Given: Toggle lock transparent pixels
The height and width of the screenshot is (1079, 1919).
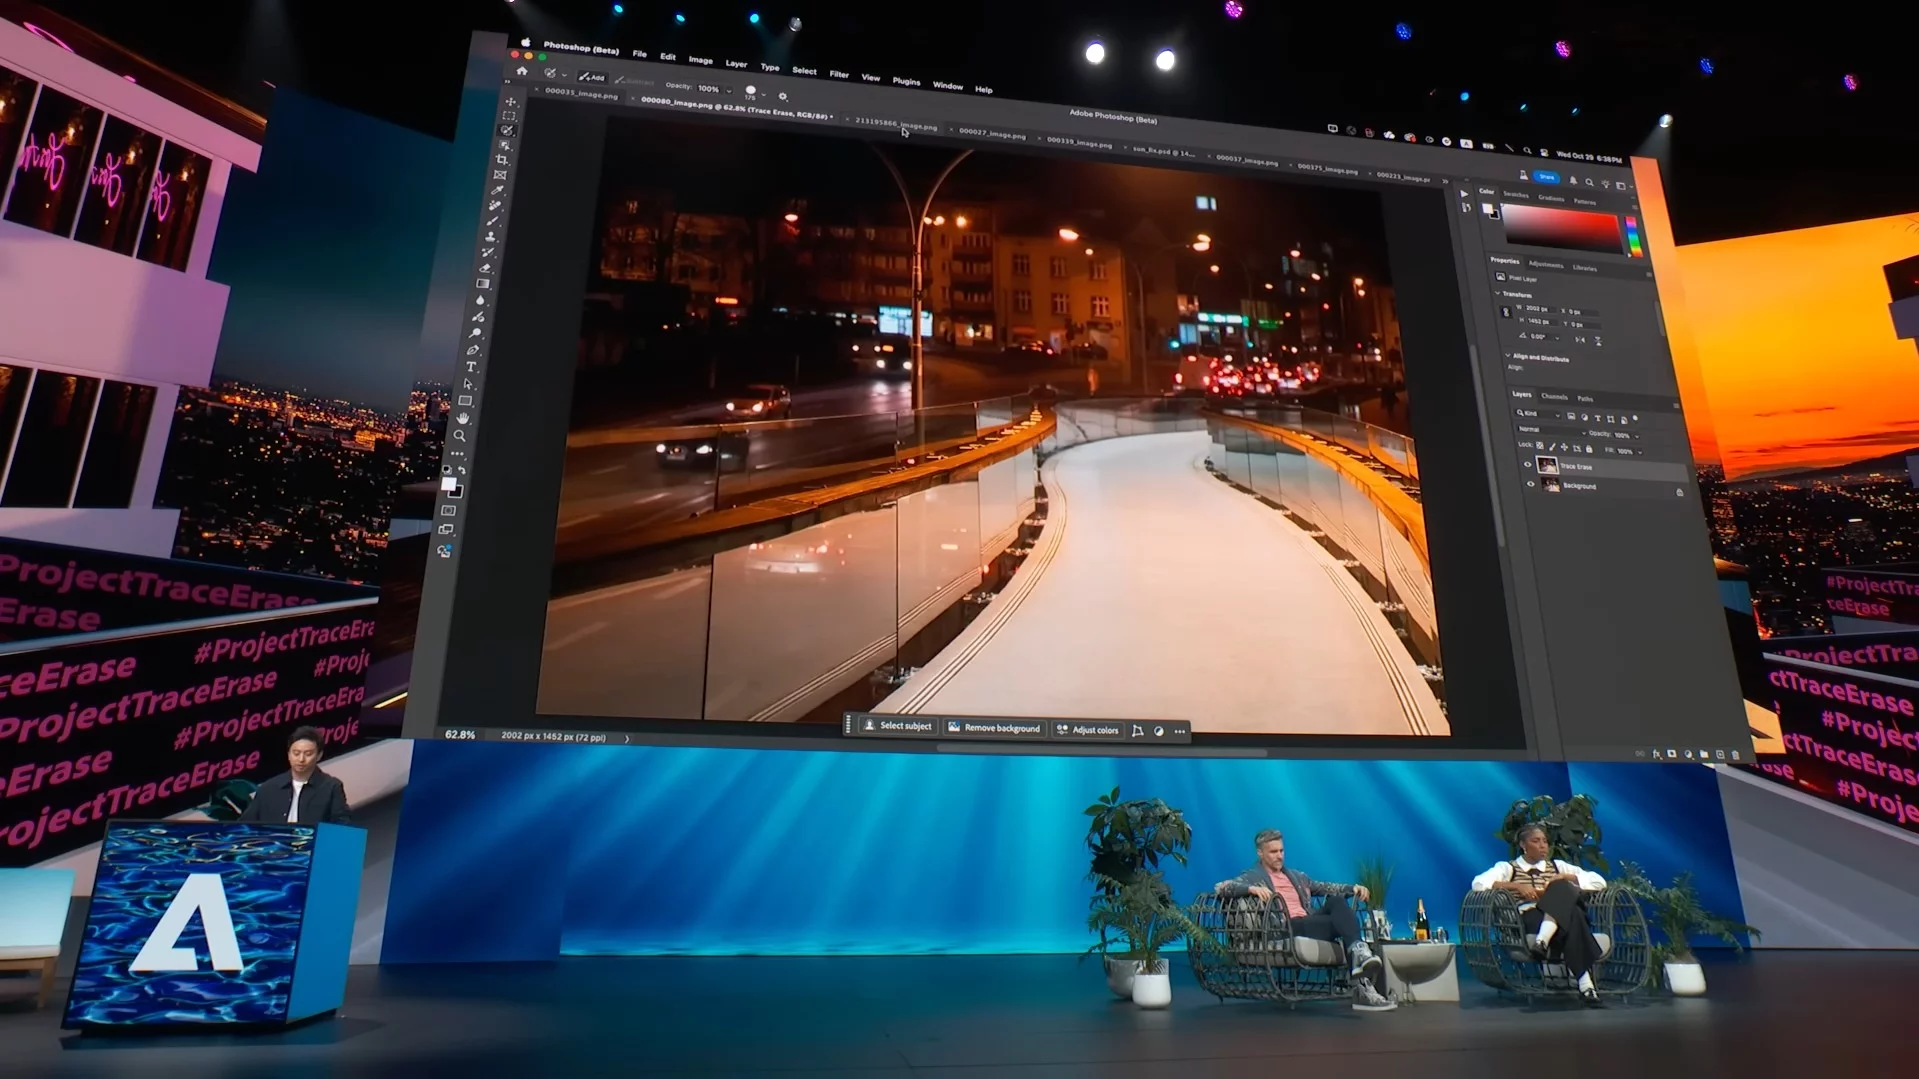Looking at the screenshot, I should [1540, 446].
